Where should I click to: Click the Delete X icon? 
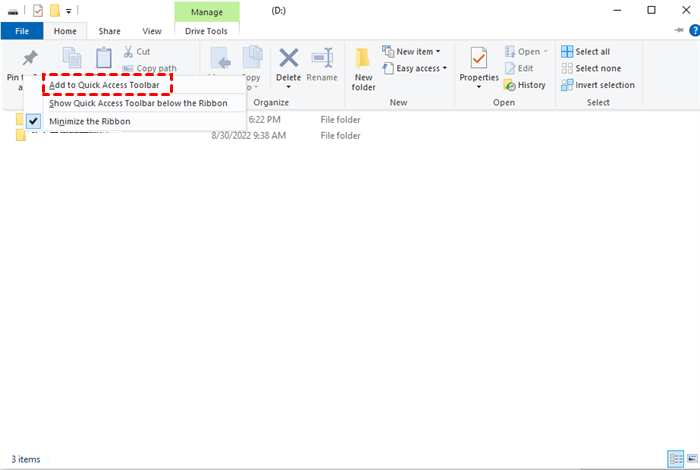(x=289, y=58)
